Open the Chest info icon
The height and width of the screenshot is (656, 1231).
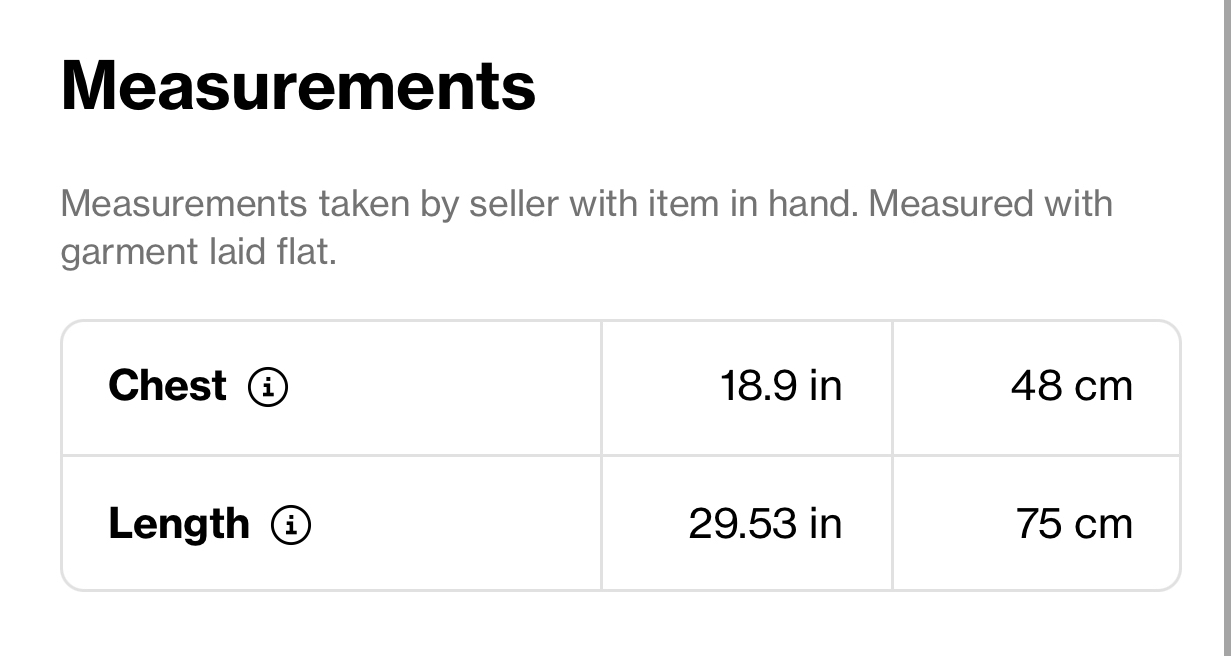267,386
